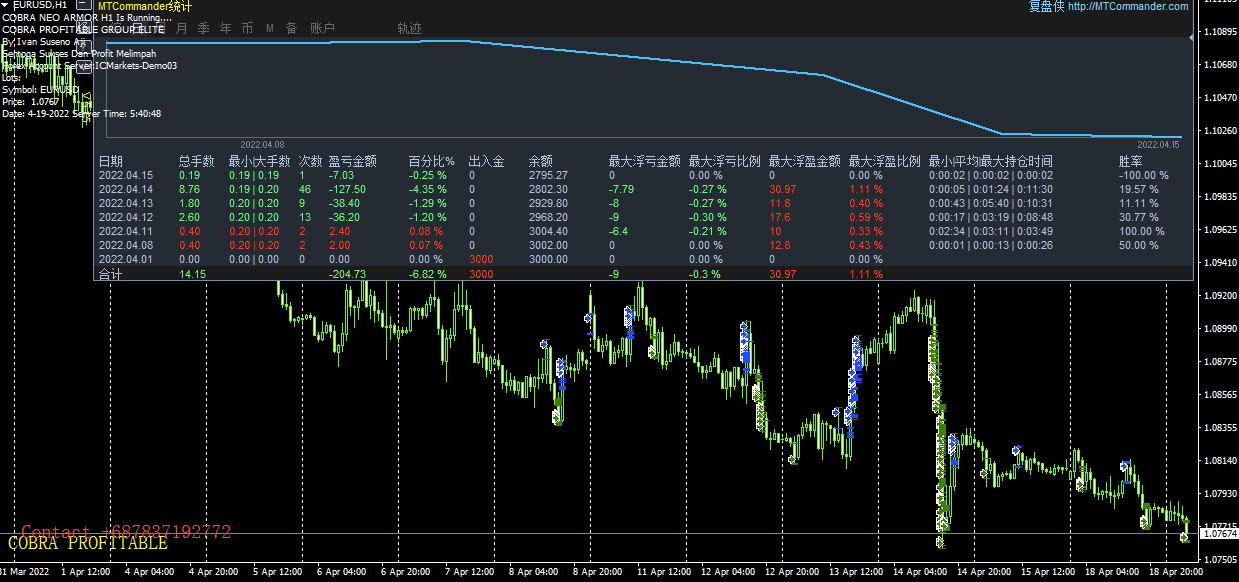Click the COBRA PROFITABLE chart label

tap(88, 544)
